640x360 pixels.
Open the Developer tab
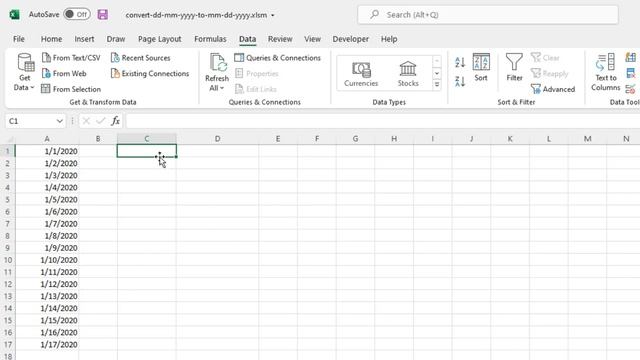351,39
